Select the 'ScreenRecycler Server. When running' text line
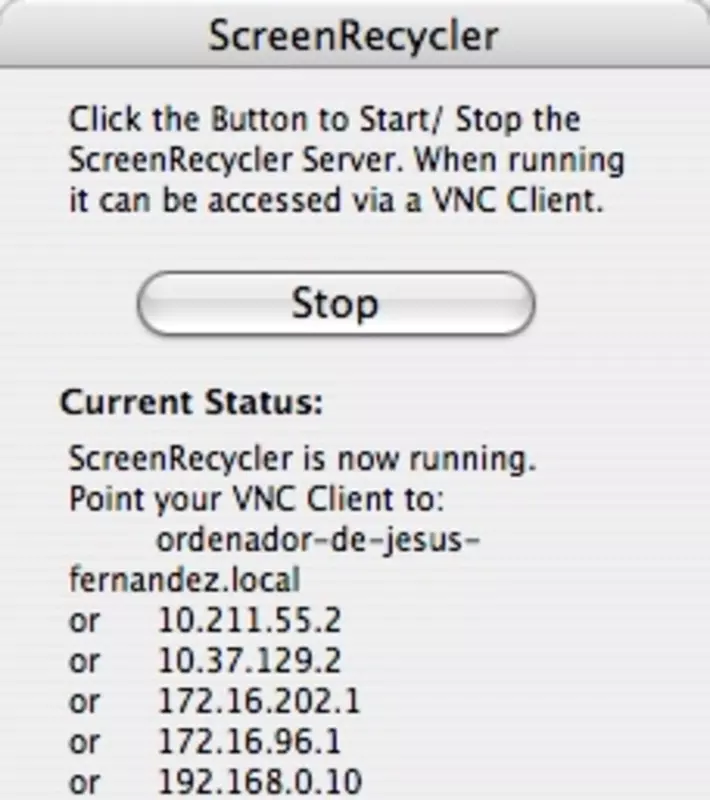The width and height of the screenshot is (710, 800). [346, 161]
